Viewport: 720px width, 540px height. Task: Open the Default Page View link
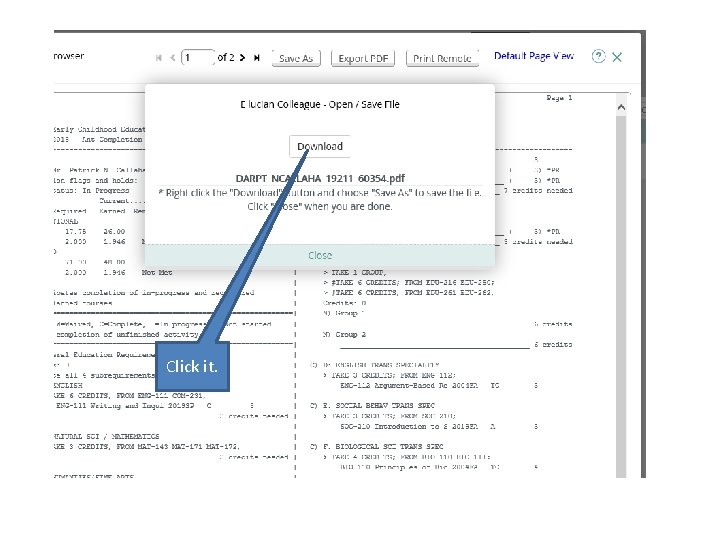click(534, 56)
